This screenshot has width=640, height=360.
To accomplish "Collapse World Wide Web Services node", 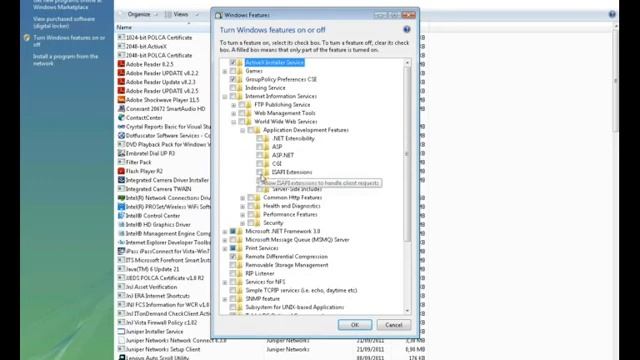I will point(233,122).
